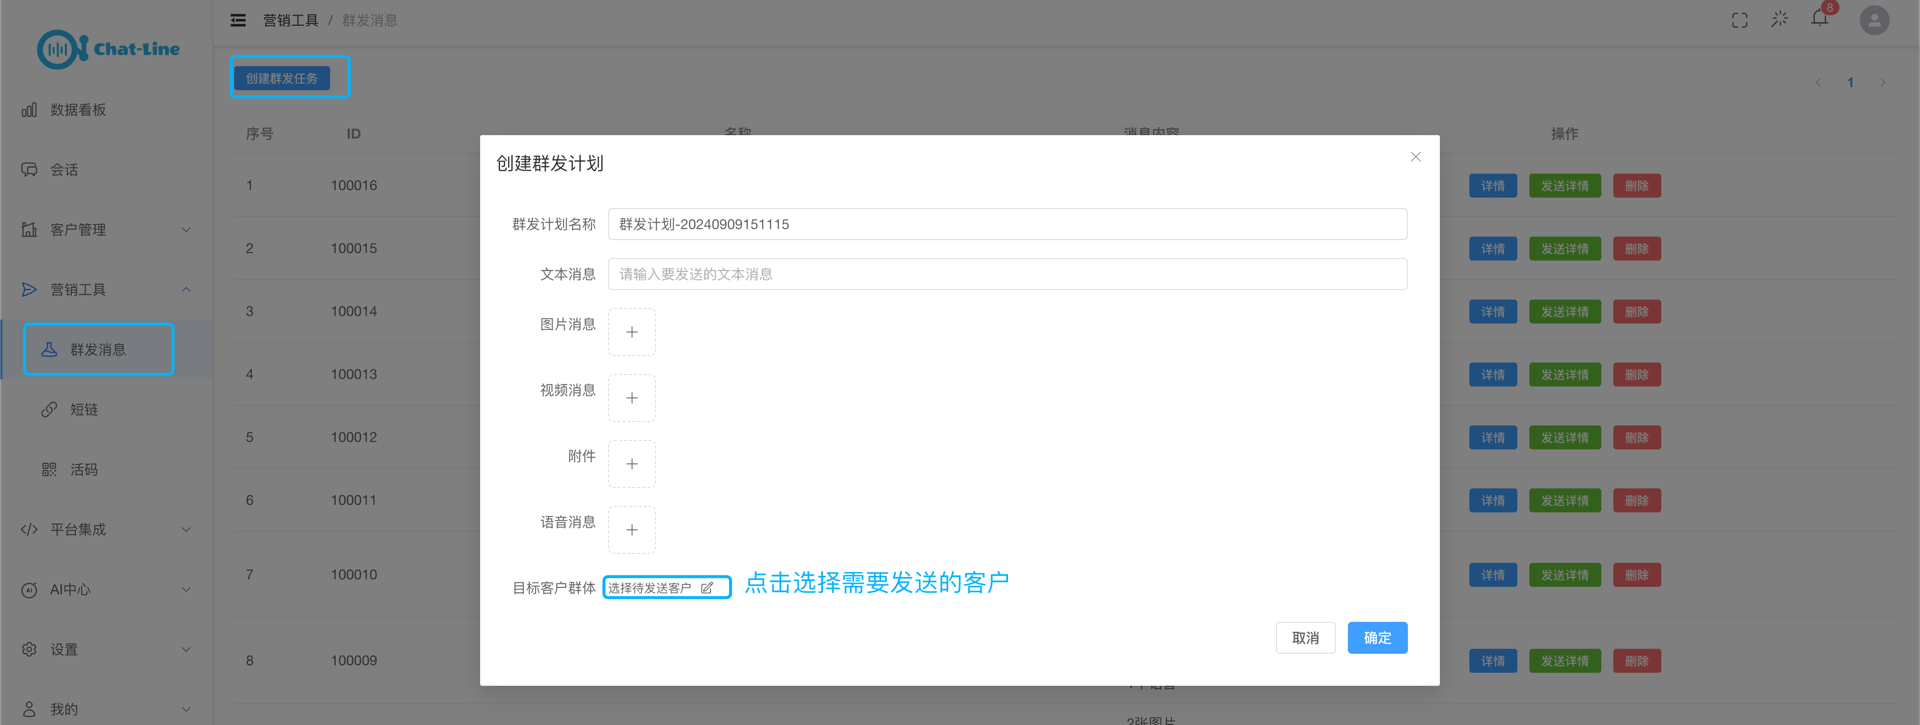The height and width of the screenshot is (725, 1920).
Task: Click 删除 for row 100013
Action: pos(1637,375)
